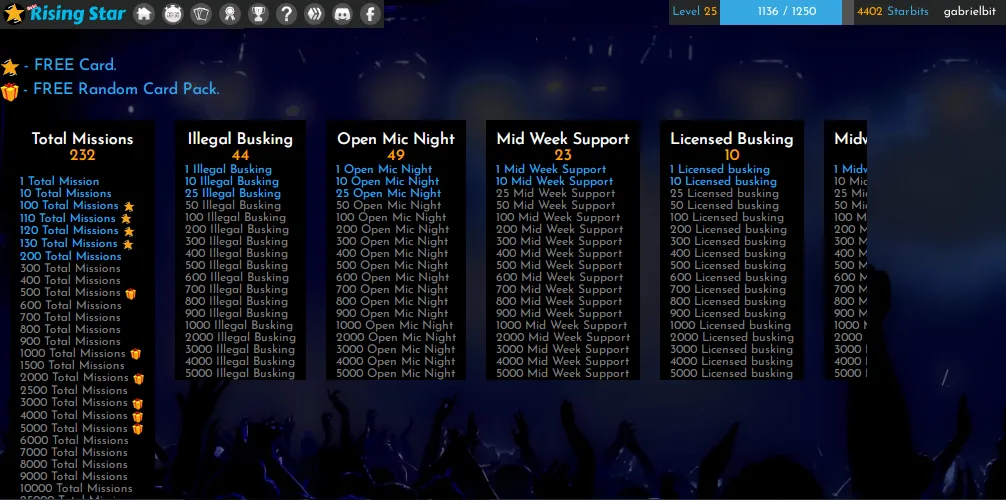Click the 1000 Illegal Busking row
This screenshot has width=1006, height=500.
click(239, 325)
